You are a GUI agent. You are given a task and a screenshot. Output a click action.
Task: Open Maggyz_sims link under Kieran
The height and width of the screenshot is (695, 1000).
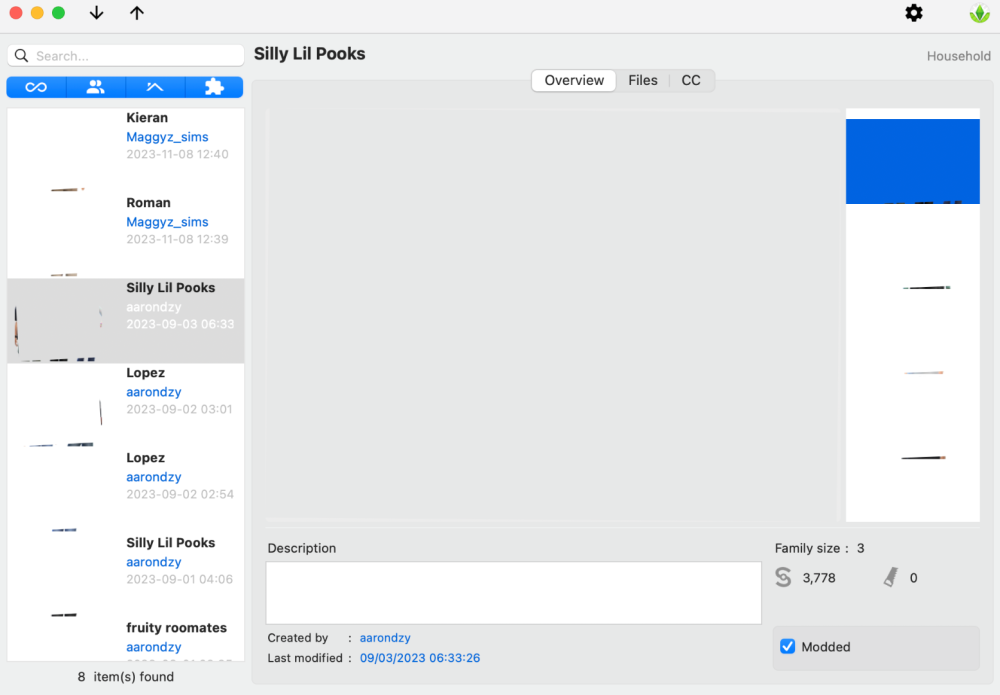[x=167, y=137]
